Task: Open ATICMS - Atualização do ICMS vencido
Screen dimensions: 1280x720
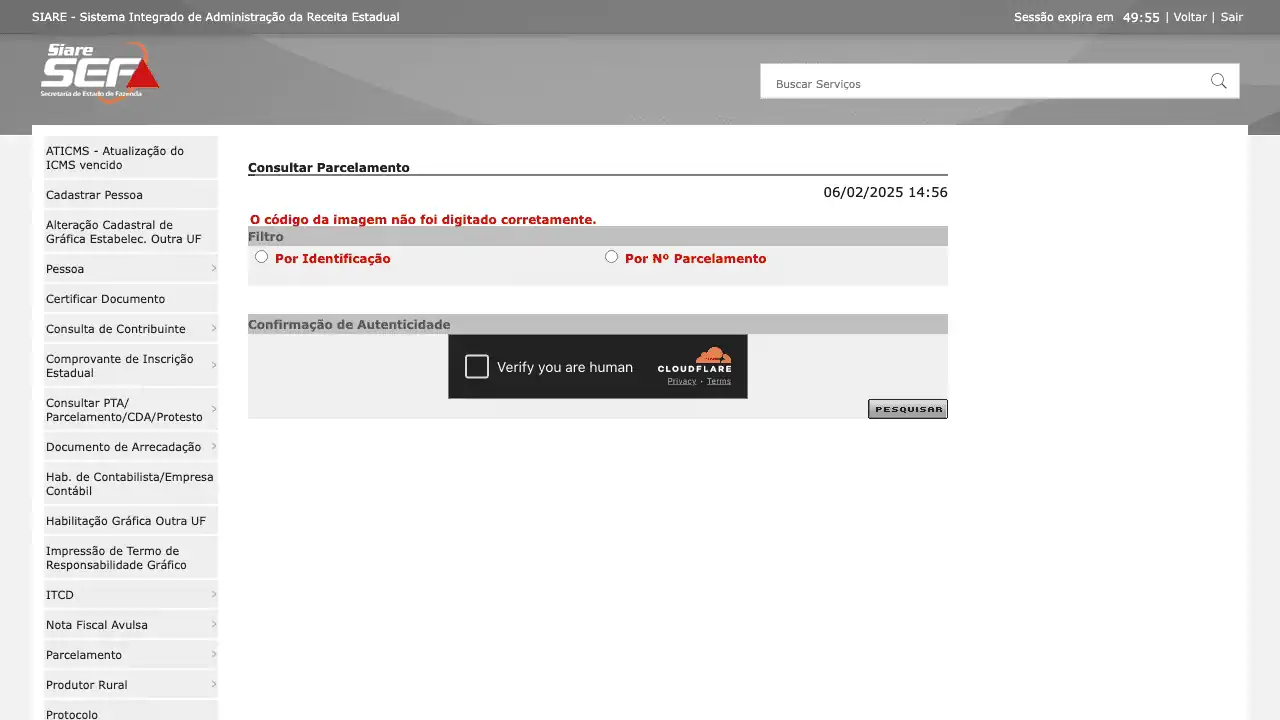Action: coord(114,158)
